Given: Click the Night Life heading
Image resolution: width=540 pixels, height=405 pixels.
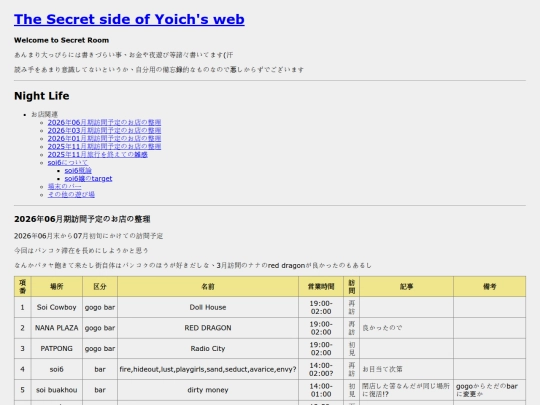Looking at the screenshot, I should click(42, 96).
